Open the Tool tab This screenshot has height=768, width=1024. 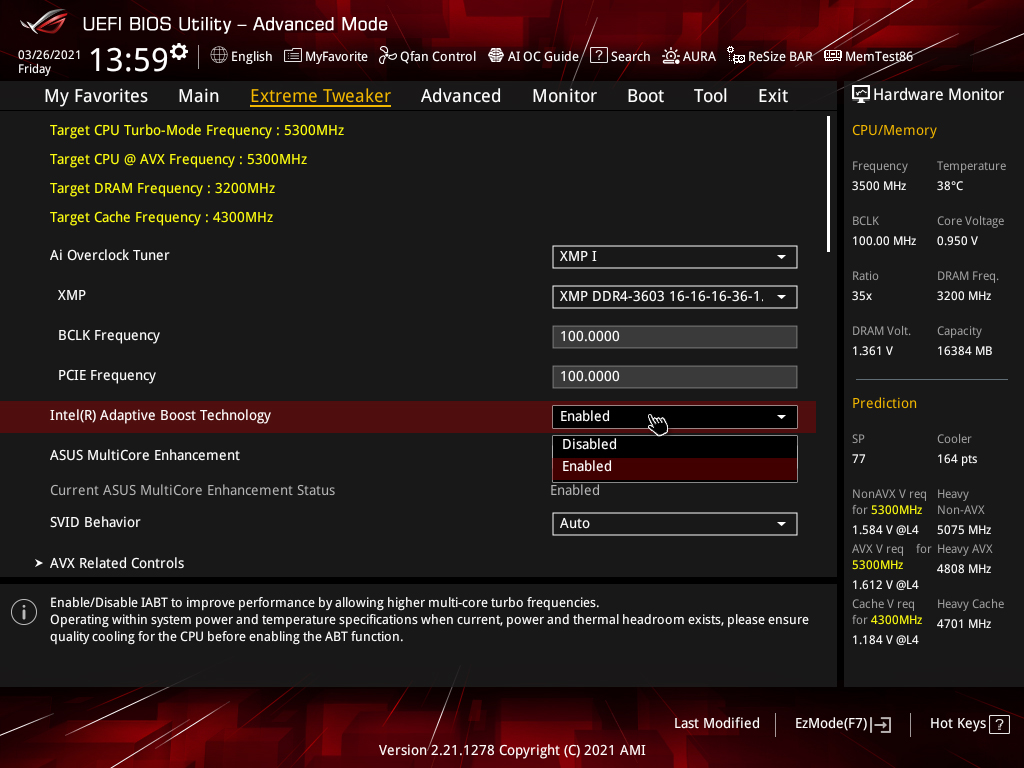(711, 96)
